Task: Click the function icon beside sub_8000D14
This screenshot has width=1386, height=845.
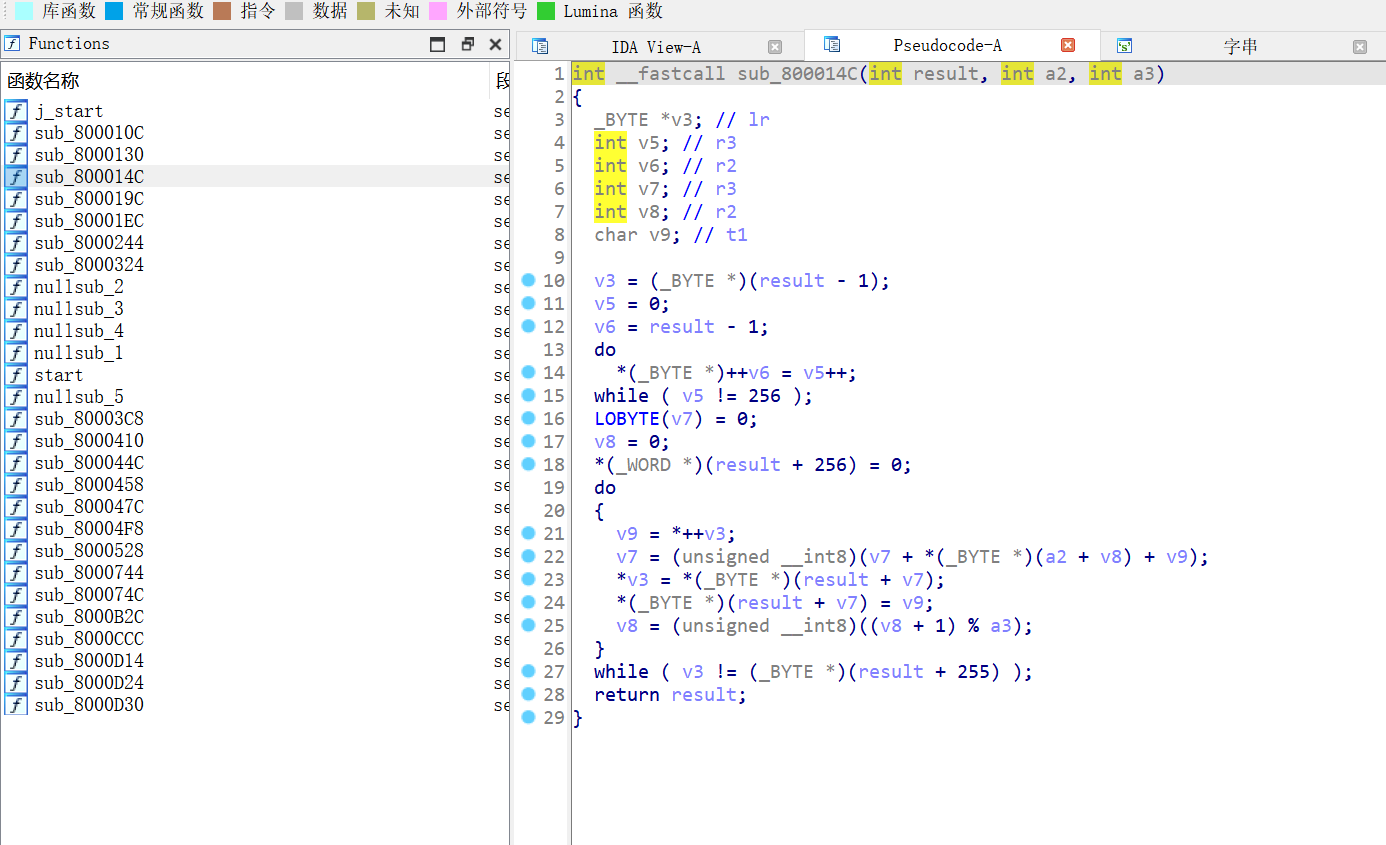Action: [16, 661]
